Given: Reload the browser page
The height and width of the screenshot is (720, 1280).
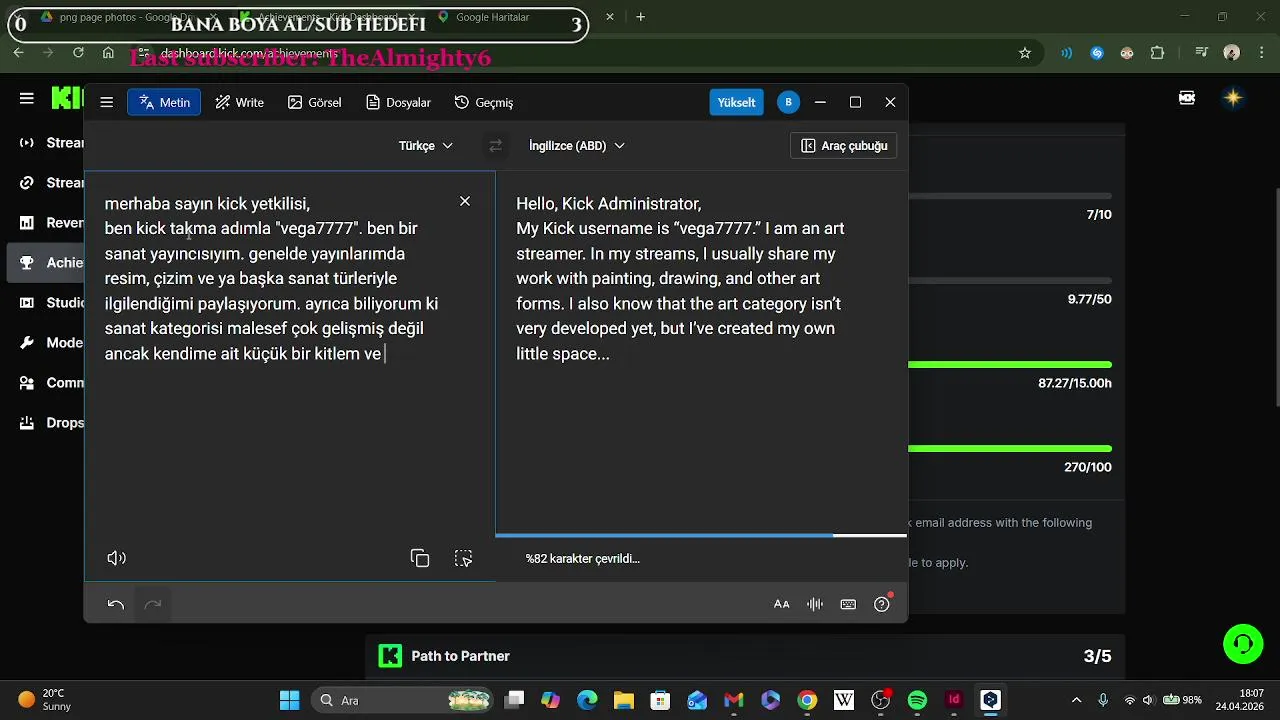Looking at the screenshot, I should pos(78,53).
